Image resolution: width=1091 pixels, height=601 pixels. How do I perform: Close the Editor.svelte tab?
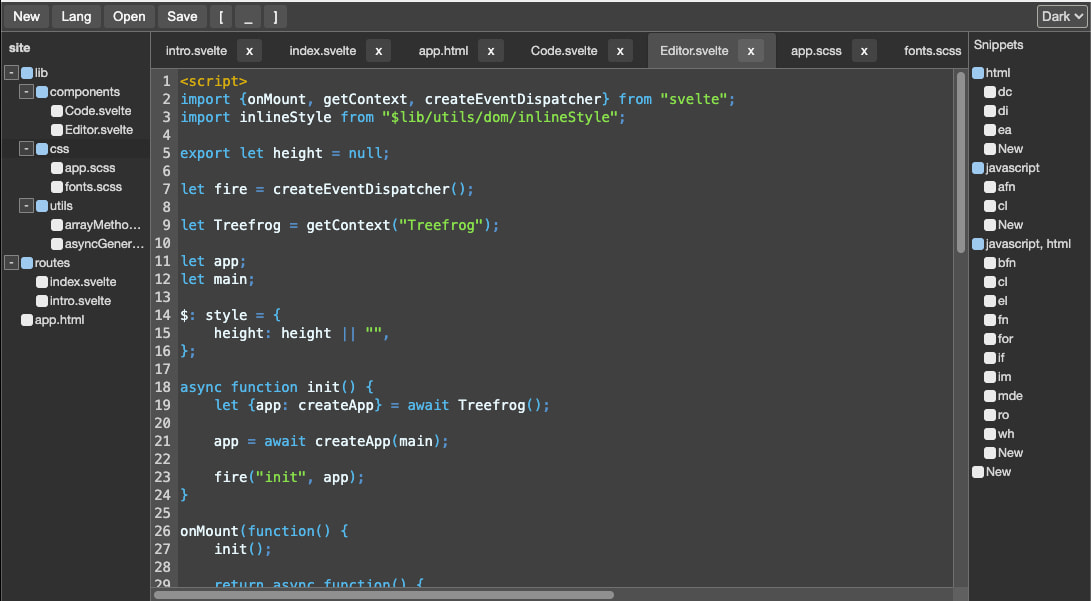click(751, 51)
